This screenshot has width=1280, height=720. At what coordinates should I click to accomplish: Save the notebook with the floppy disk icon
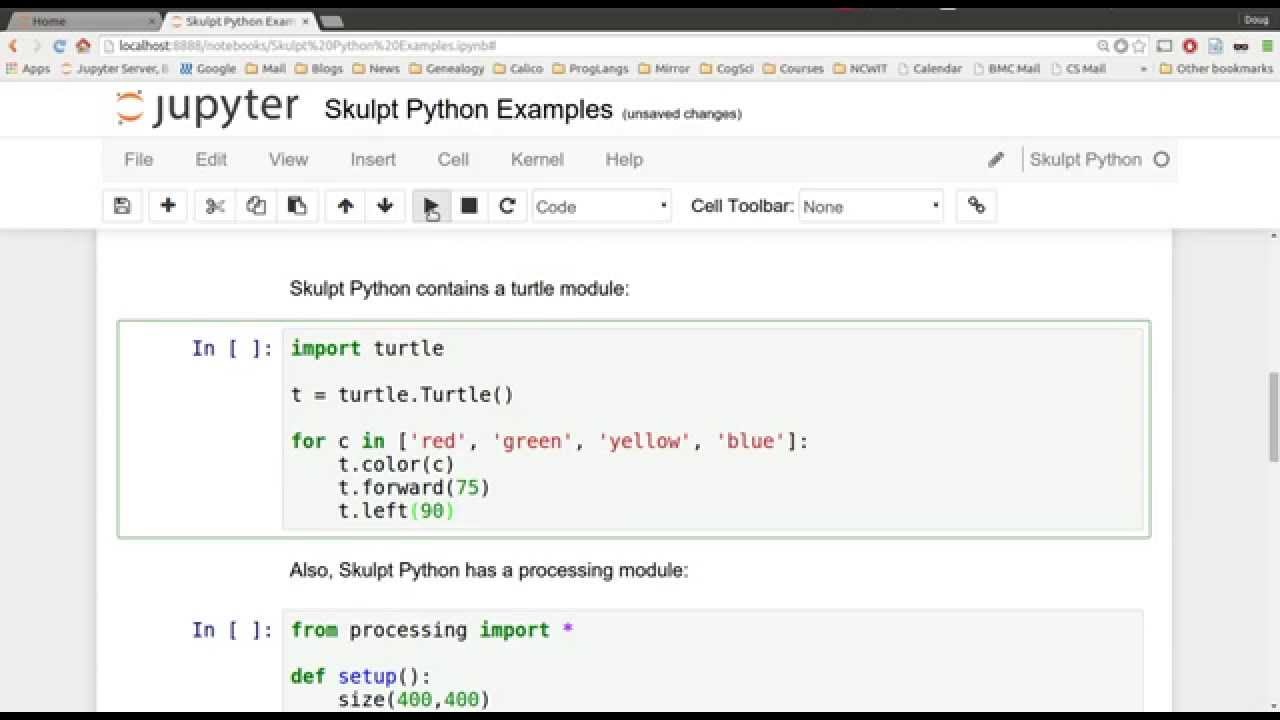coord(122,206)
